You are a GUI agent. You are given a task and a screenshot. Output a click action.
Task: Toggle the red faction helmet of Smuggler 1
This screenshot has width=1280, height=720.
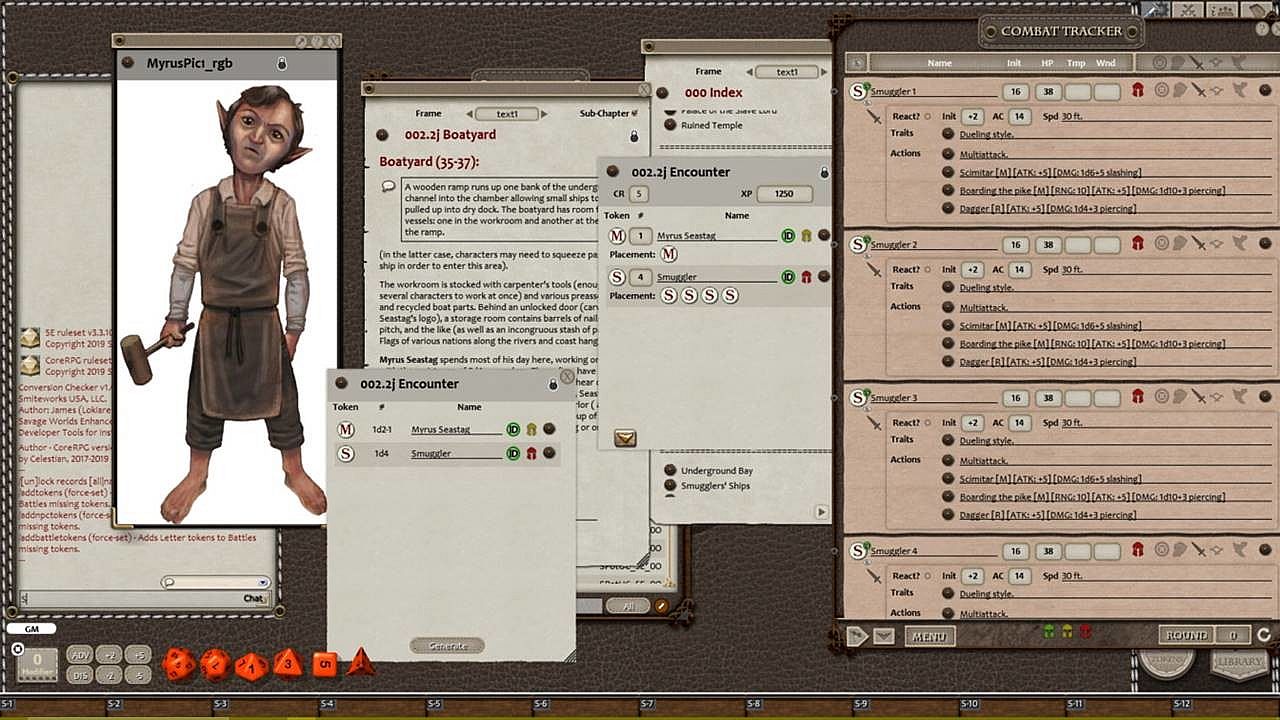[x=1138, y=90]
